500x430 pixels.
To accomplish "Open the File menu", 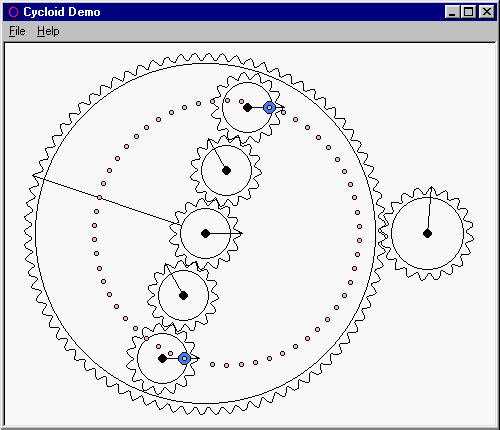I will (x=17, y=31).
